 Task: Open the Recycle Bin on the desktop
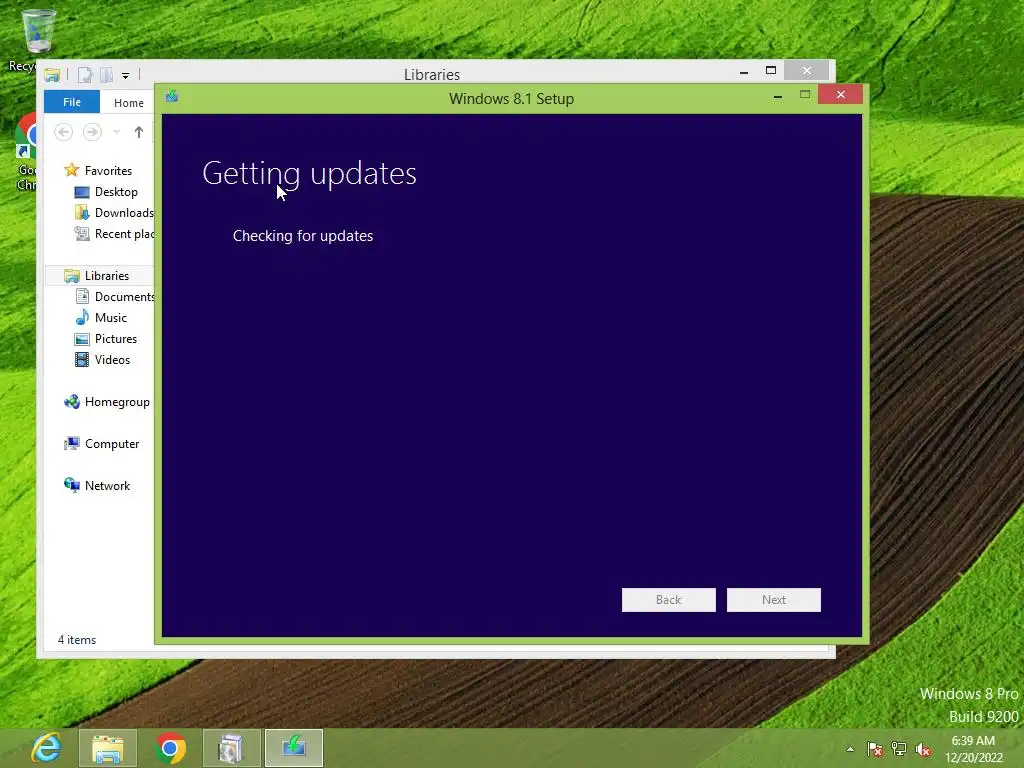click(38, 31)
